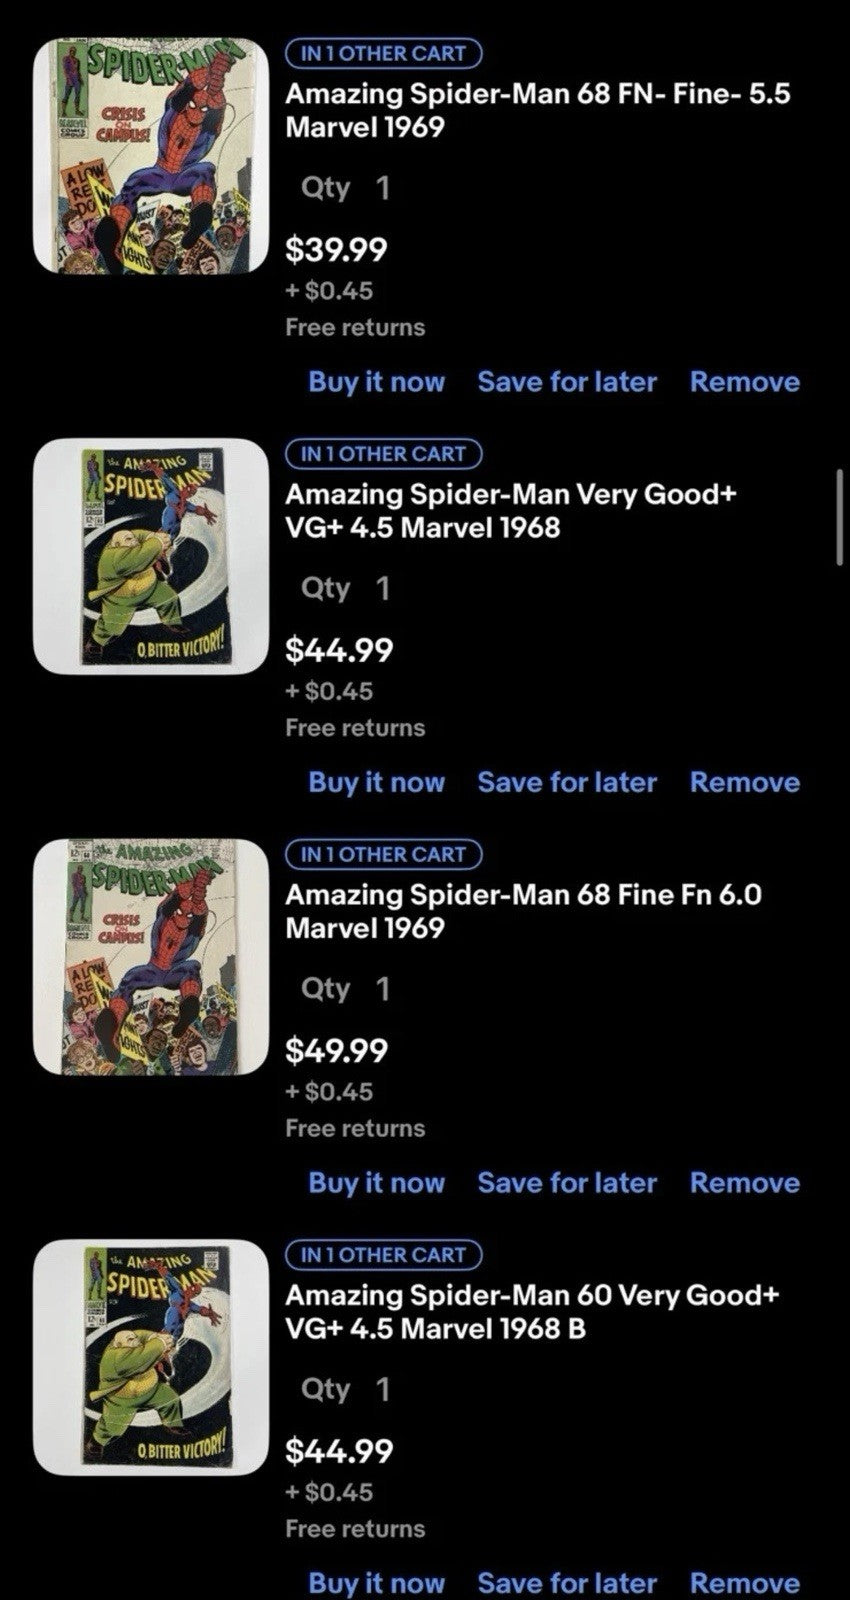Remove the $49.99 Spider-Man 68 listing

[744, 1183]
